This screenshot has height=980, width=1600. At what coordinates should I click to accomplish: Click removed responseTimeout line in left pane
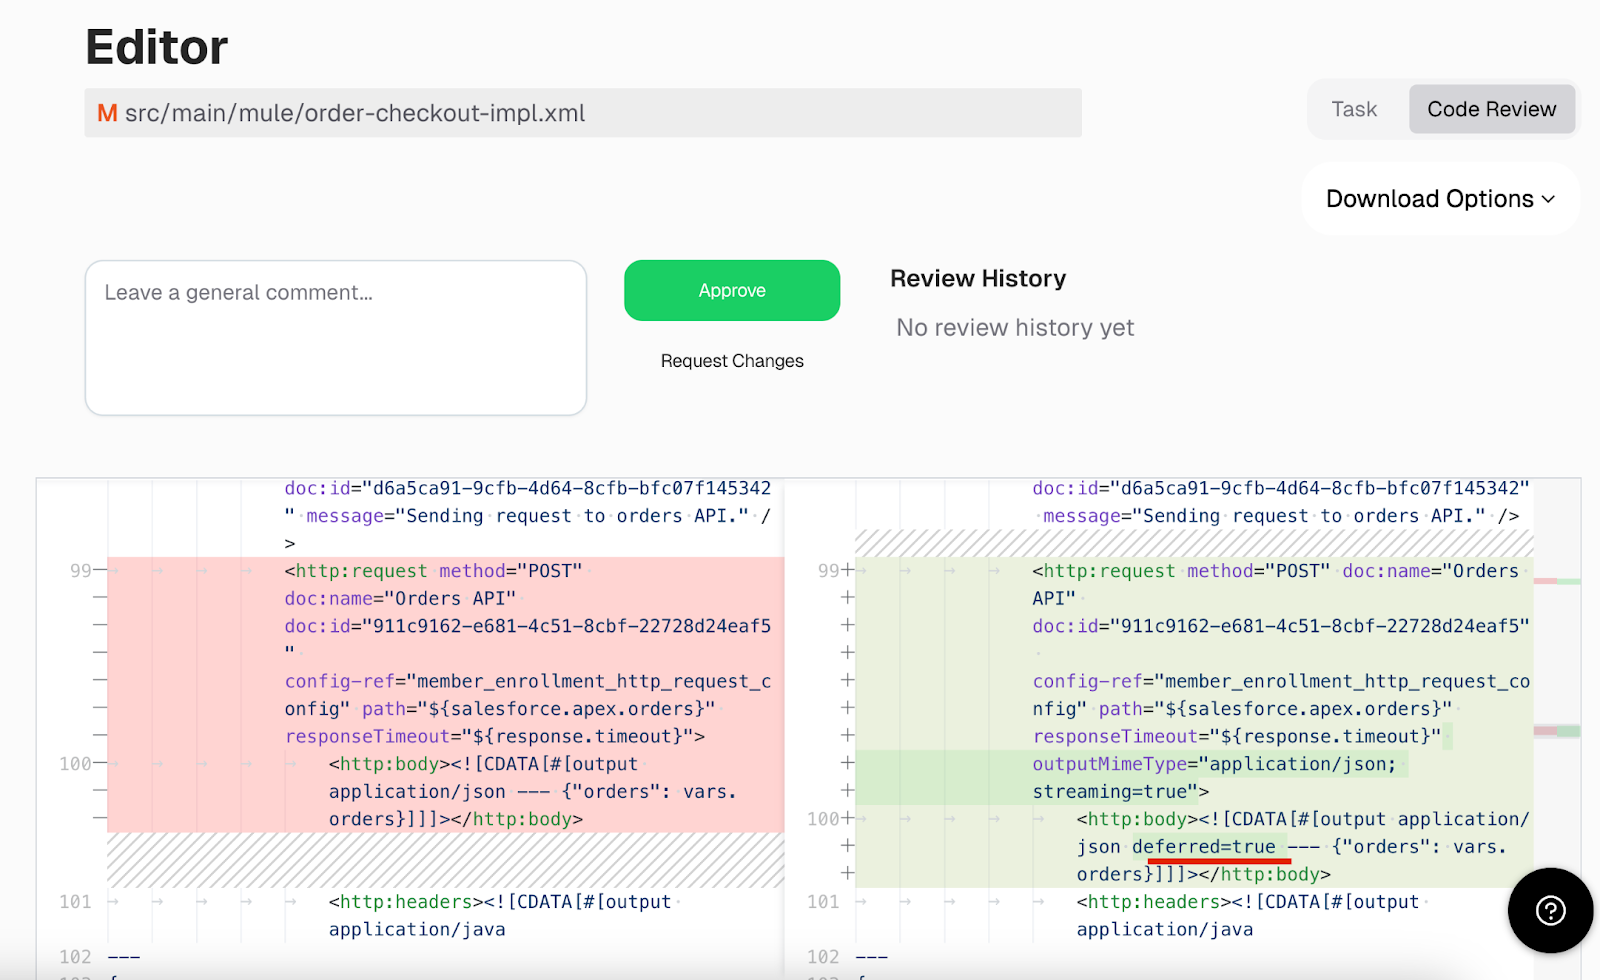click(495, 737)
